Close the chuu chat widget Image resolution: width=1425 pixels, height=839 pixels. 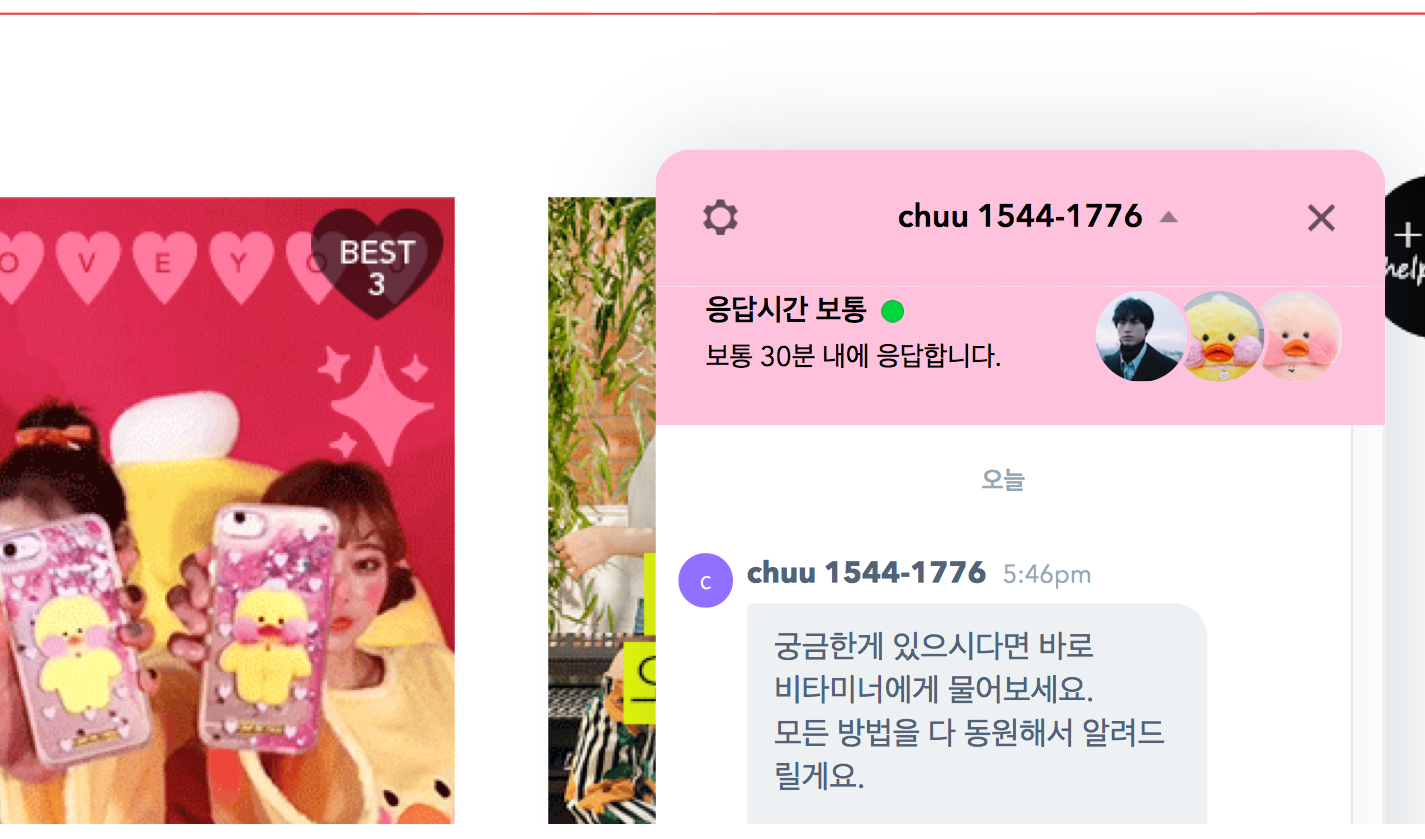coord(1321,217)
